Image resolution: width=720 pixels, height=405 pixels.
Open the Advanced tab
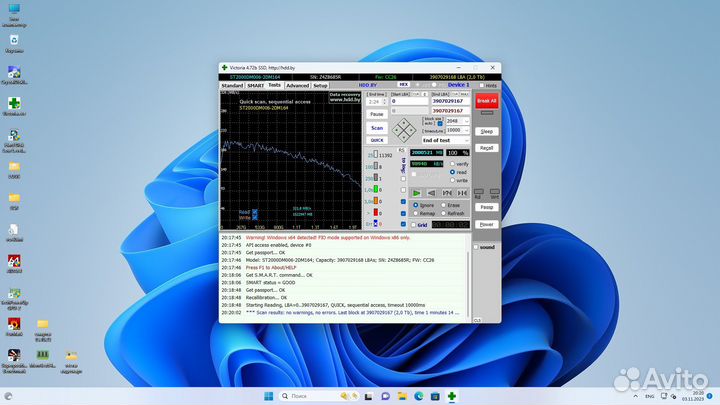(x=298, y=85)
